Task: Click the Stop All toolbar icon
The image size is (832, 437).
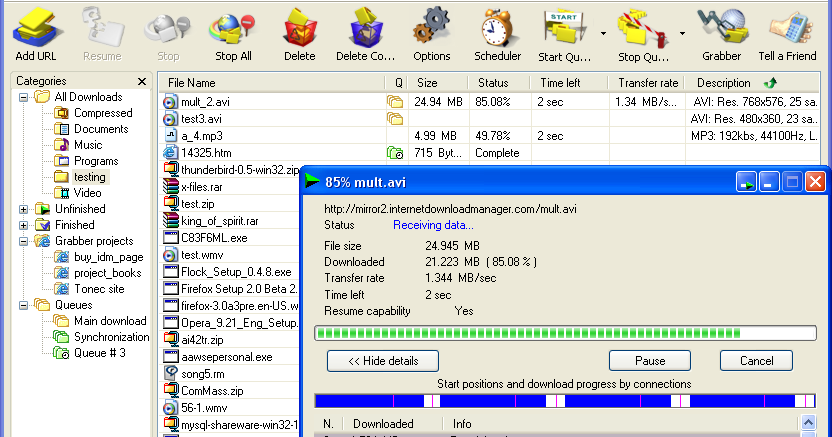Action: pyautogui.click(x=233, y=34)
